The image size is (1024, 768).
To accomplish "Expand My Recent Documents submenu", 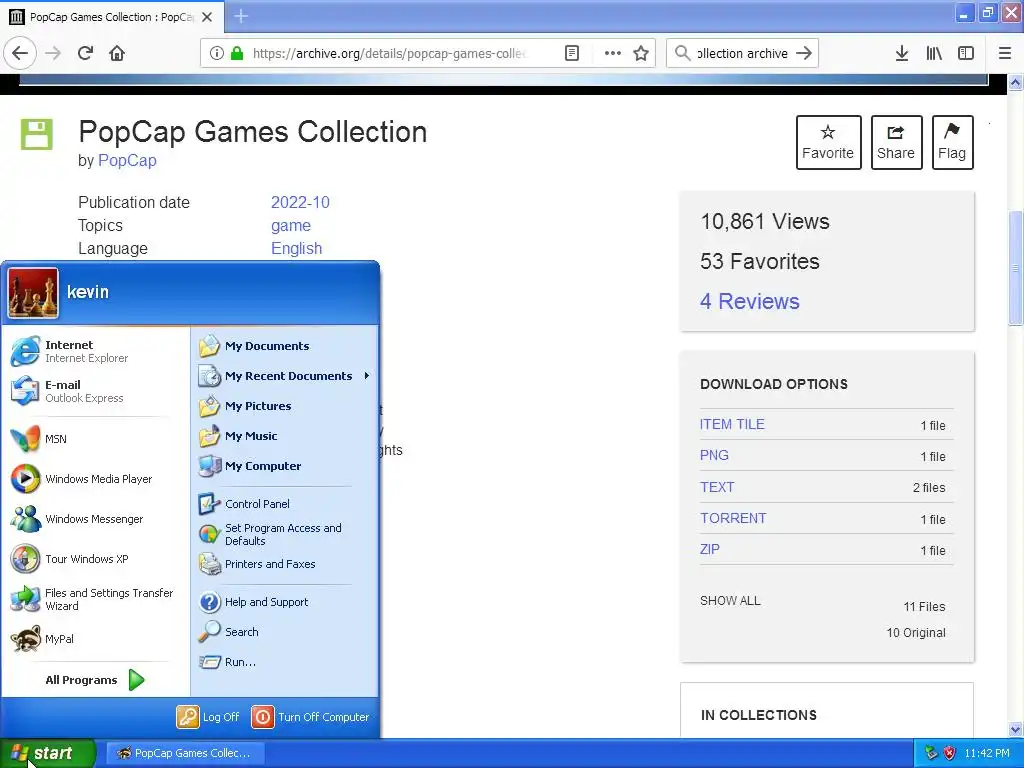I will pos(285,376).
